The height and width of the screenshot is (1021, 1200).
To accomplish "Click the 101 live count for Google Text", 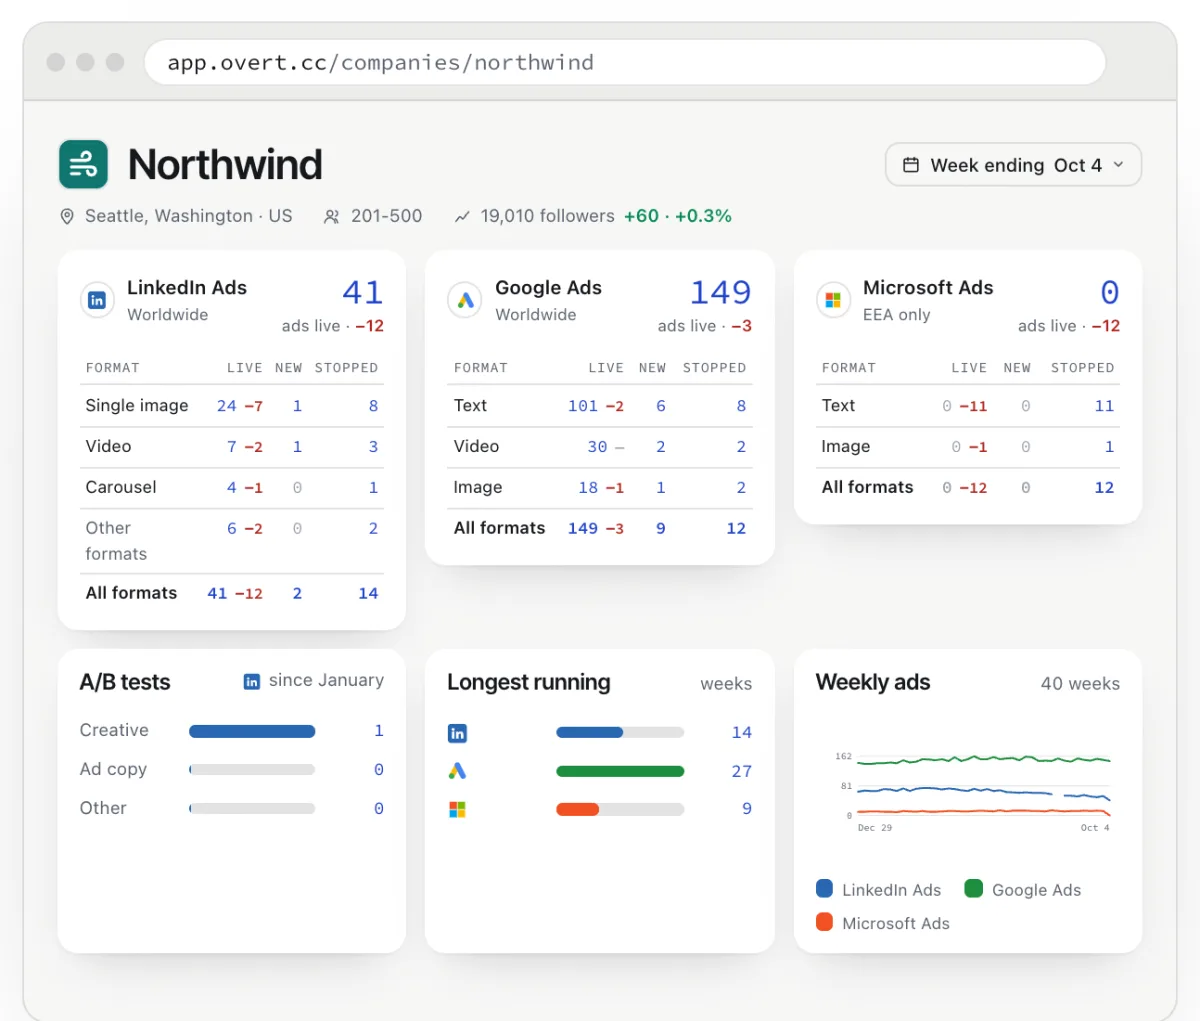I will coord(583,406).
